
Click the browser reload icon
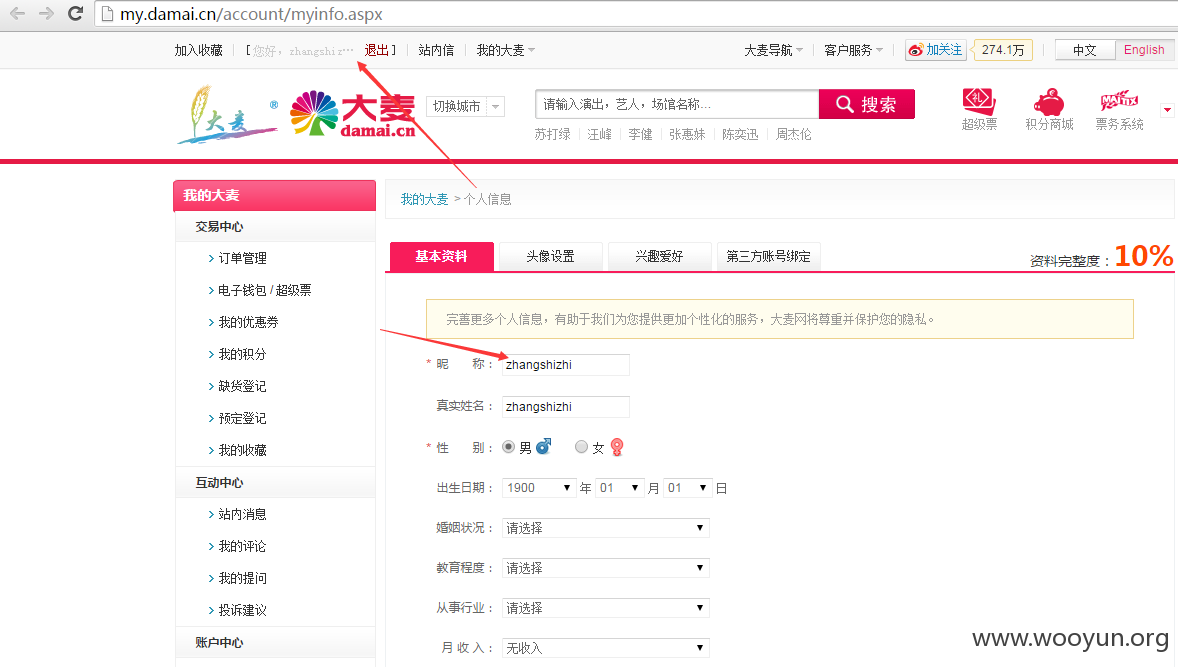click(x=75, y=14)
